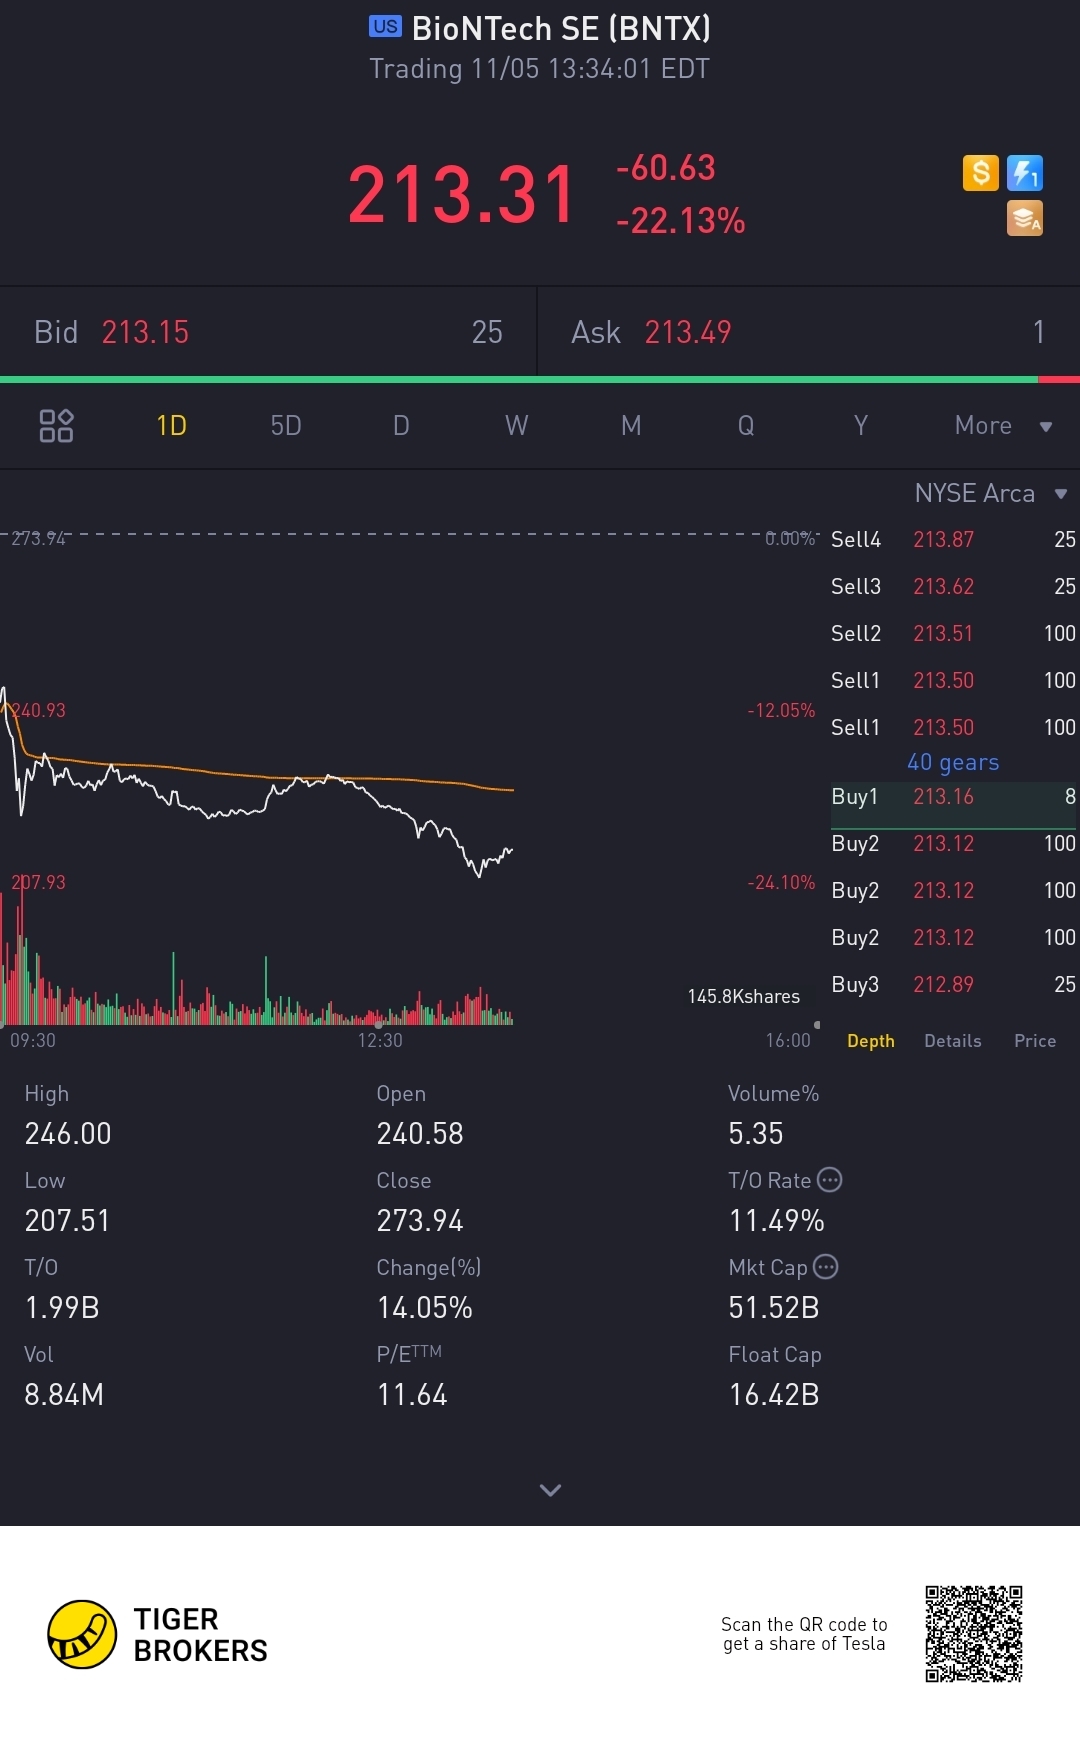Tap the Sell3 213.62 order row

click(953, 587)
